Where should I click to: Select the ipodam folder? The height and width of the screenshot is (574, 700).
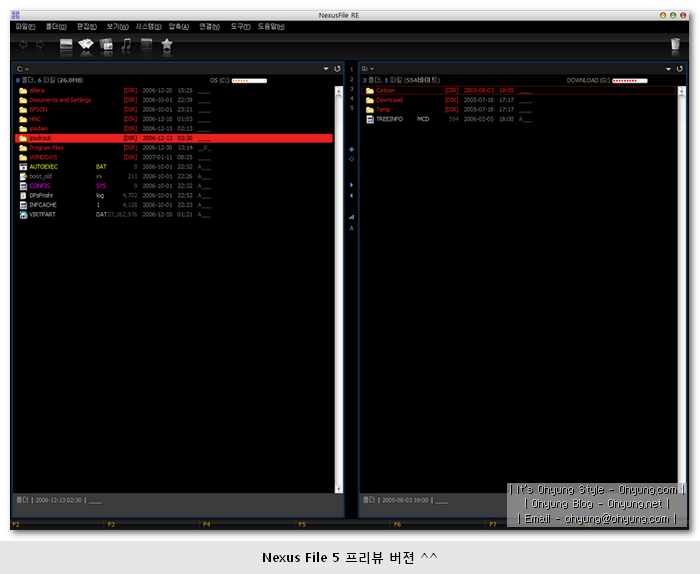coord(38,129)
